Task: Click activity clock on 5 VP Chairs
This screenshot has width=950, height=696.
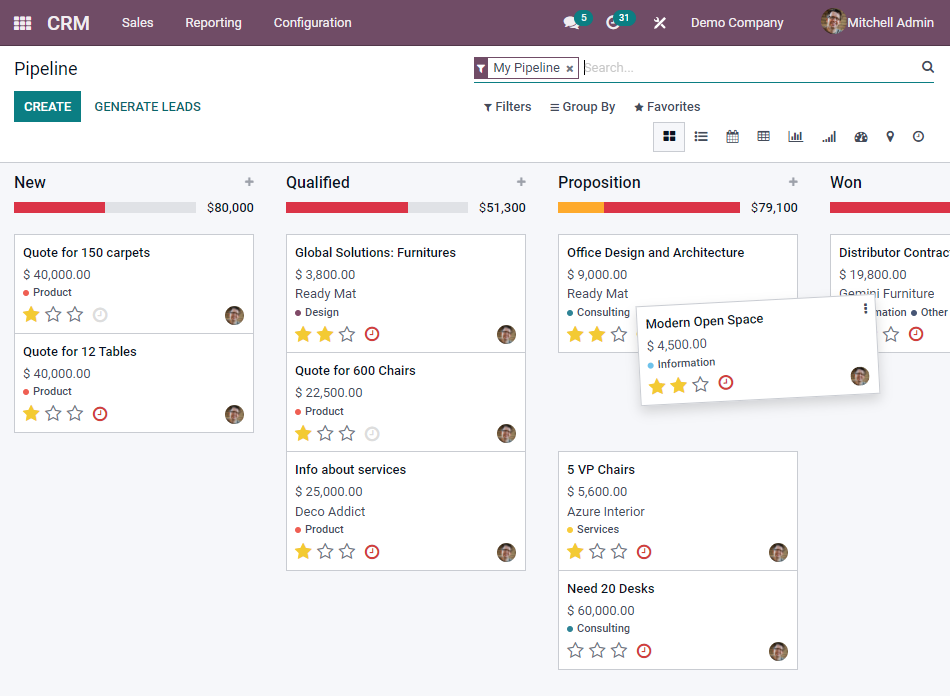Action: pyautogui.click(x=644, y=552)
